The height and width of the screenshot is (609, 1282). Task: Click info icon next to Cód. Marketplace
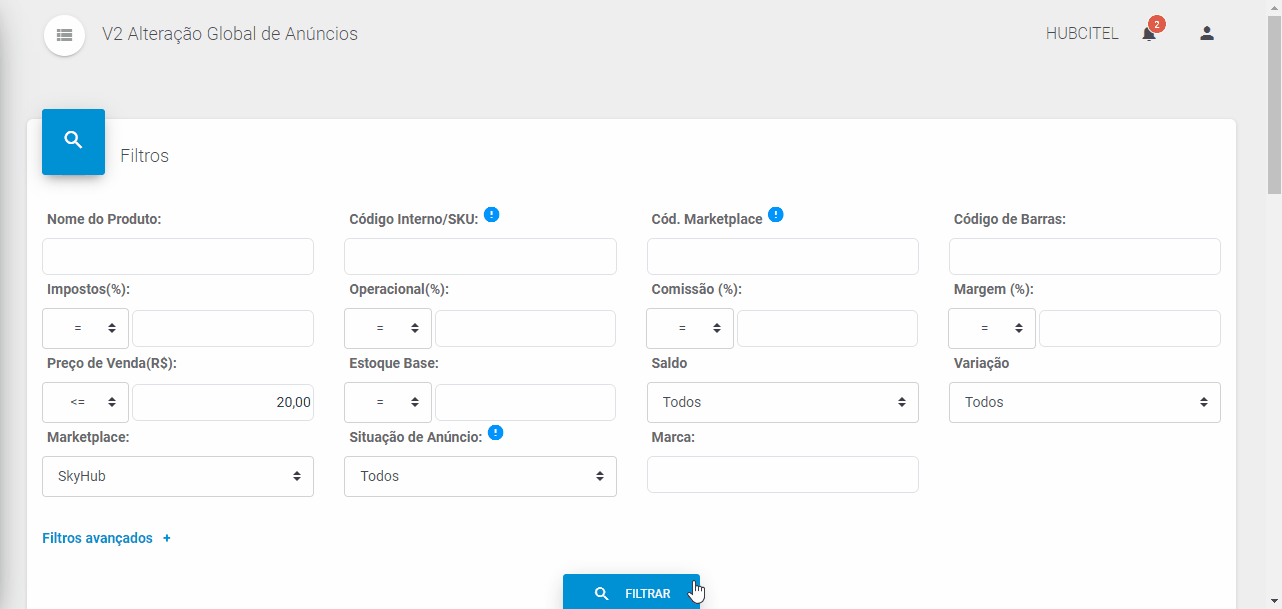pyautogui.click(x=776, y=215)
